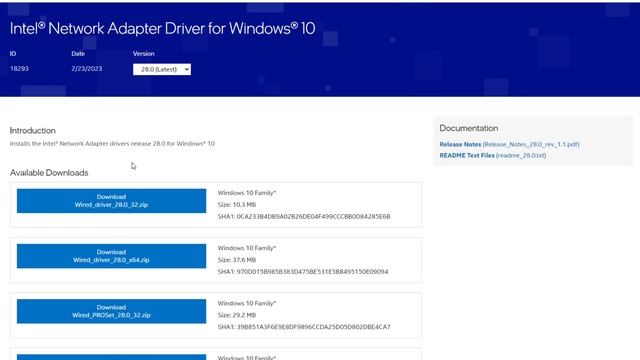
Task: Download Wired_PROSet_28.0_32.zip
Action: point(111,311)
